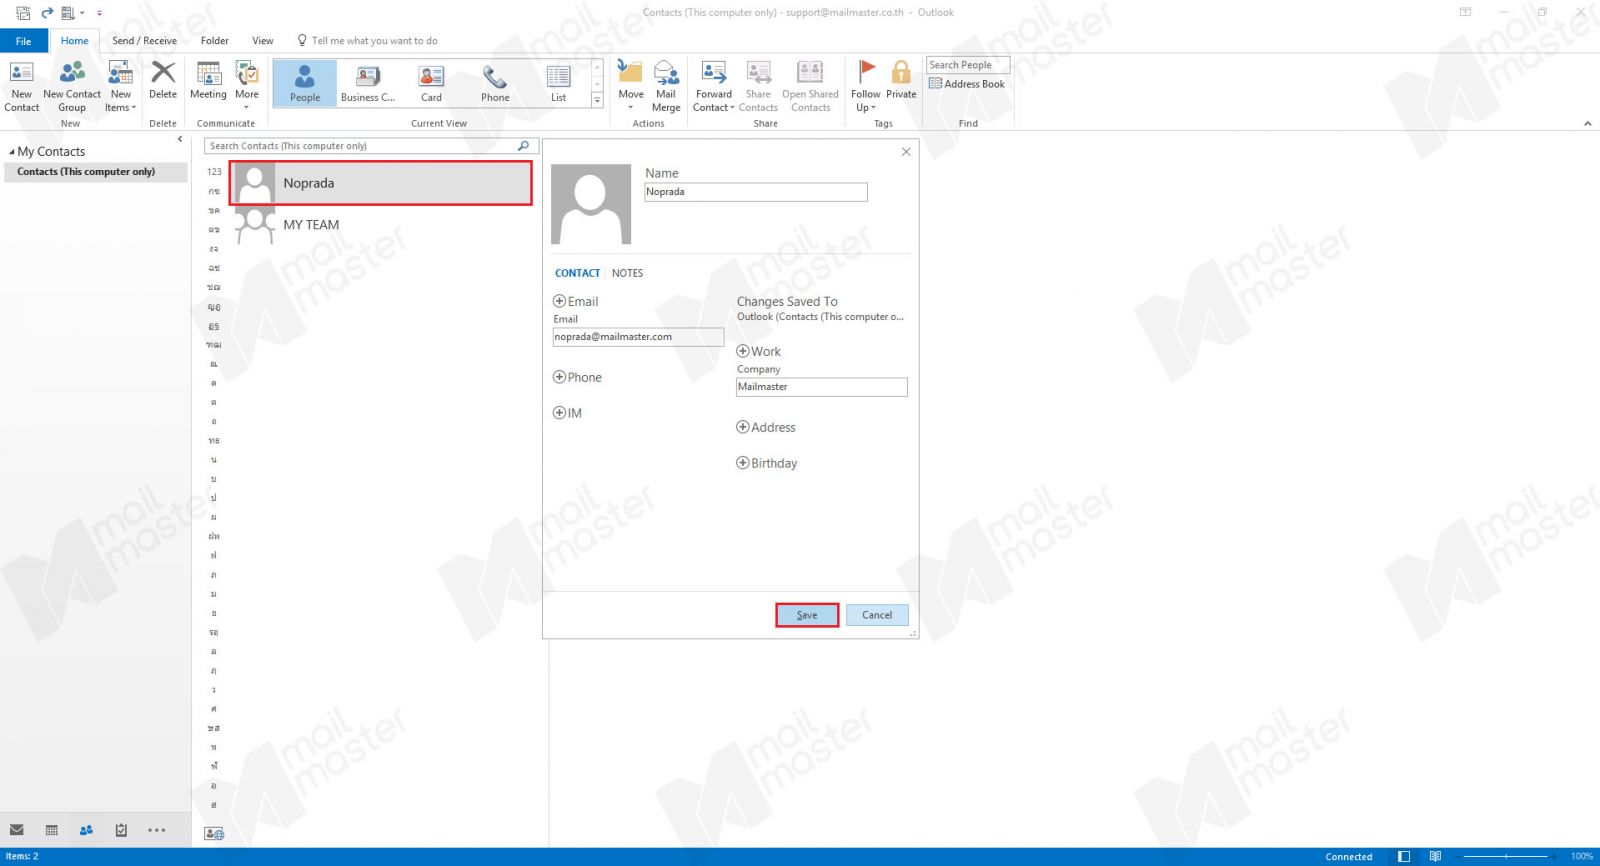Click the Name input field
The image size is (1600, 866).
click(x=756, y=192)
